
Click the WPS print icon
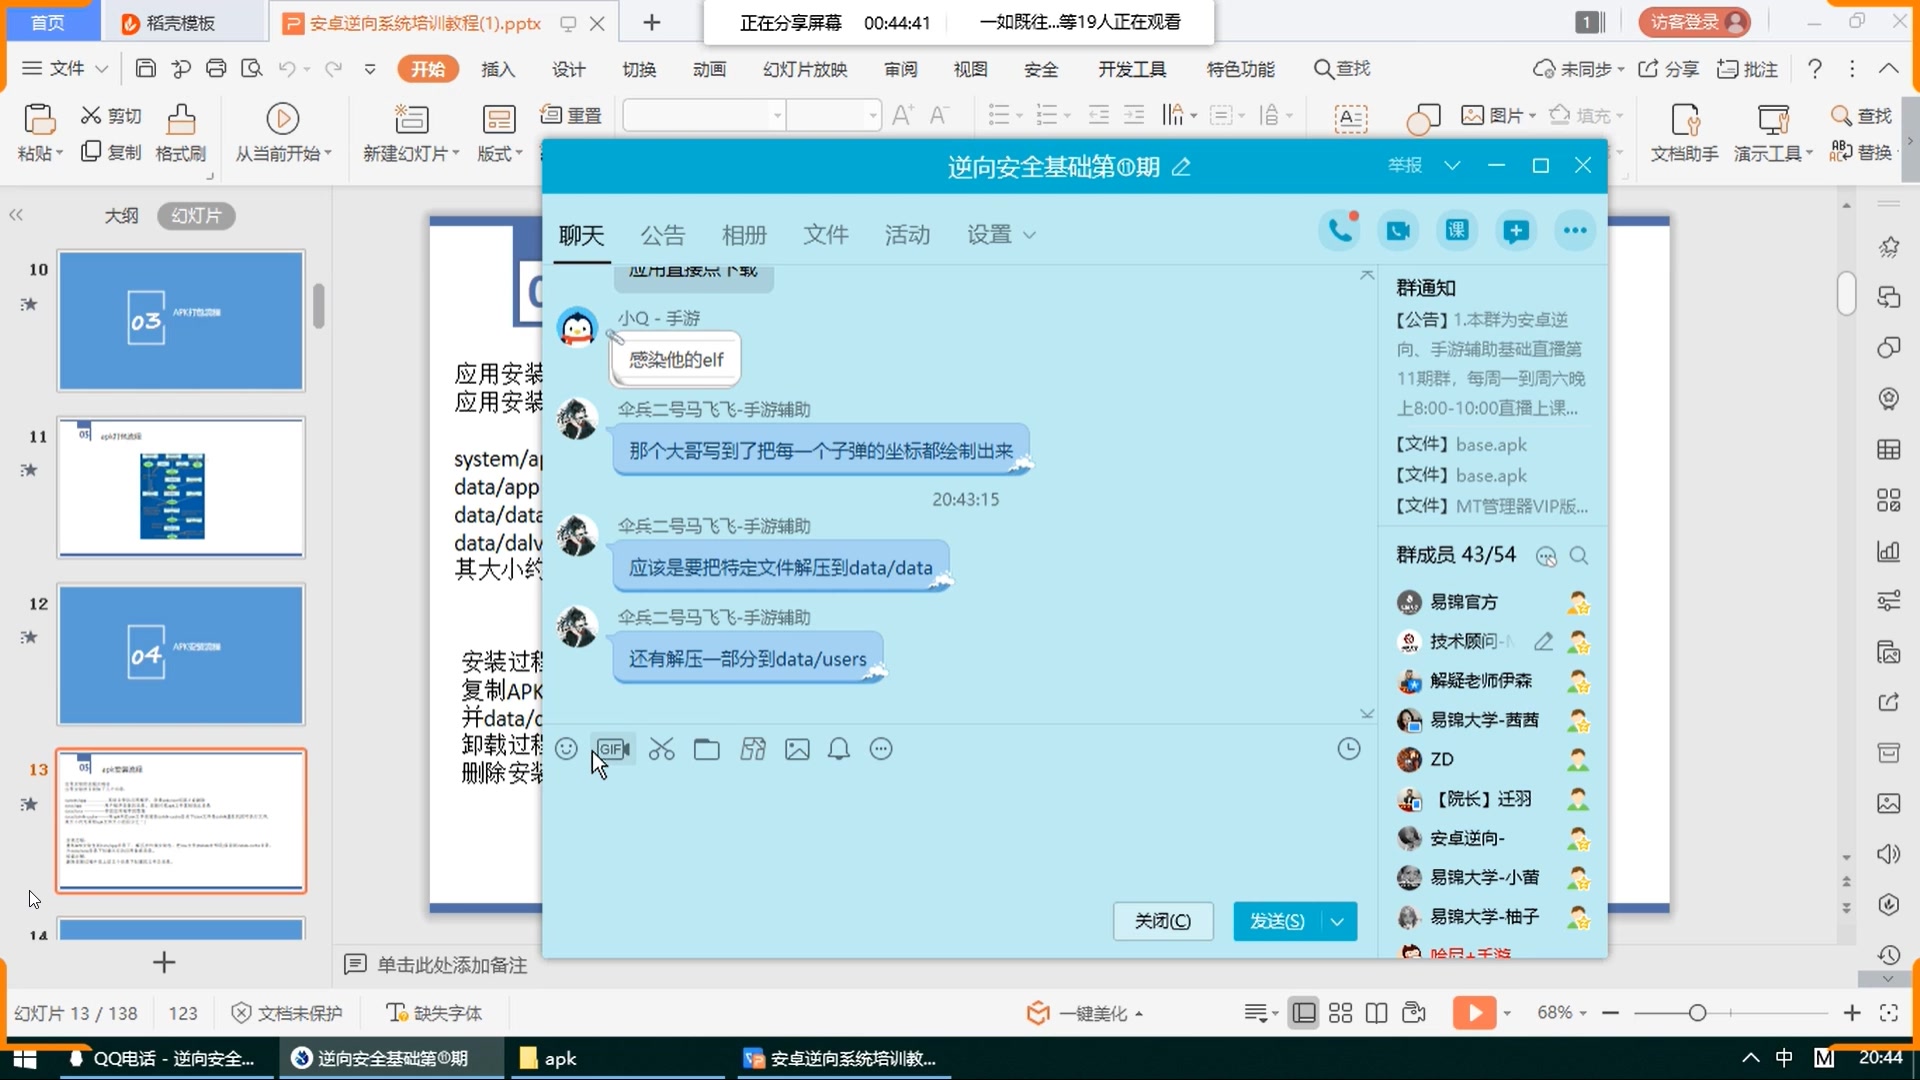pos(216,69)
